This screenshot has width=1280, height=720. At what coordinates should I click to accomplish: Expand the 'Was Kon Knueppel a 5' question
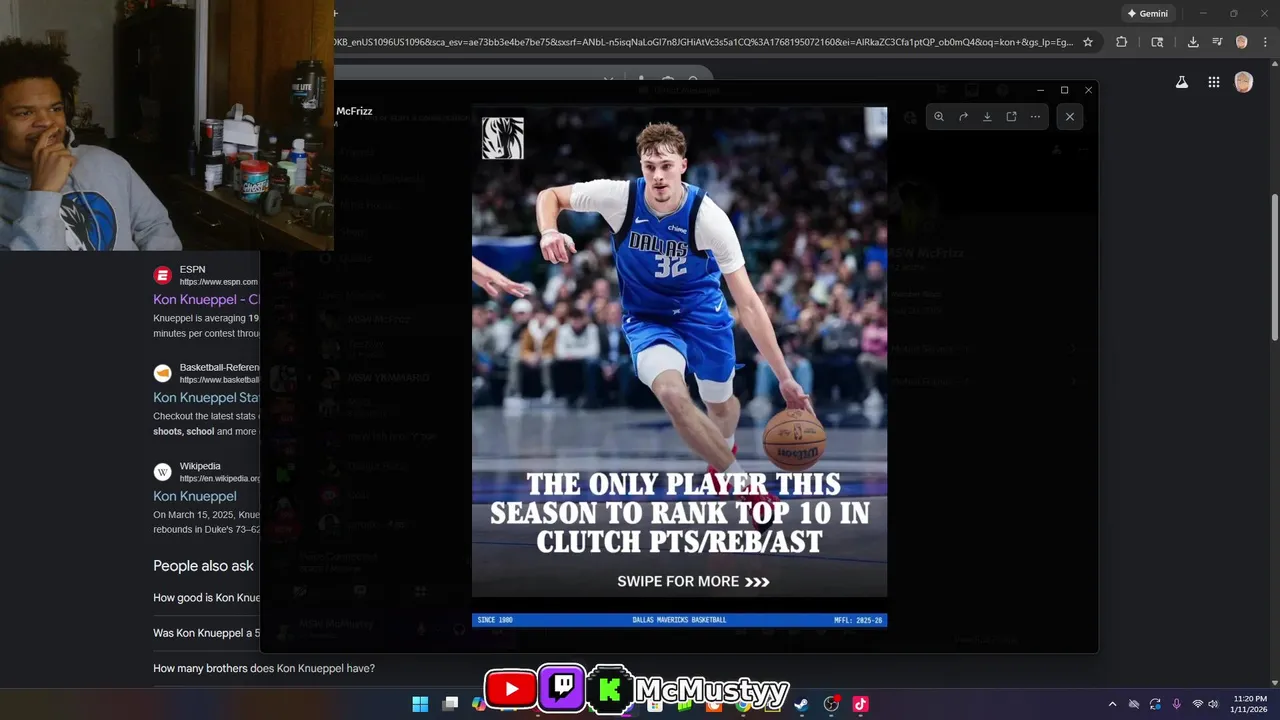click(206, 633)
